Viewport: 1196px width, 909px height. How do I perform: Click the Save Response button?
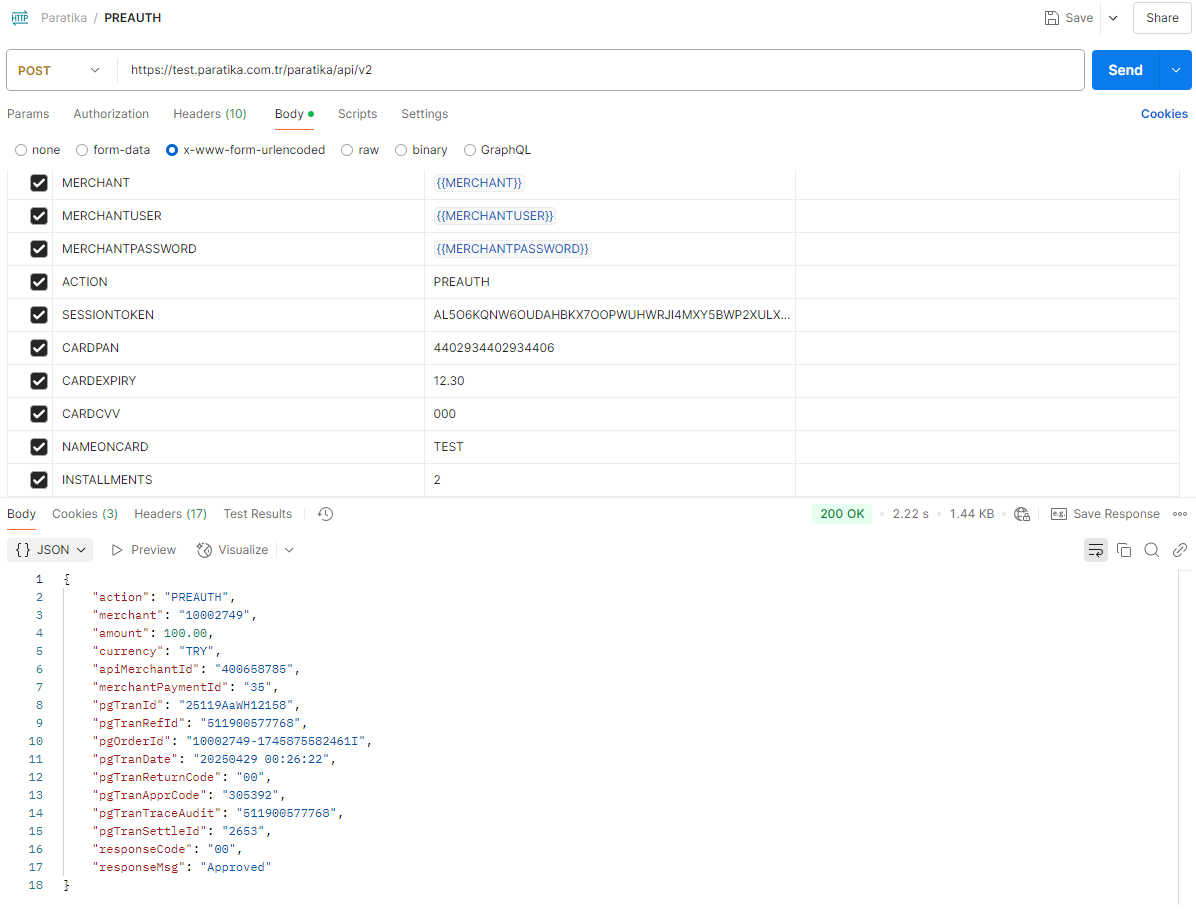point(1106,514)
